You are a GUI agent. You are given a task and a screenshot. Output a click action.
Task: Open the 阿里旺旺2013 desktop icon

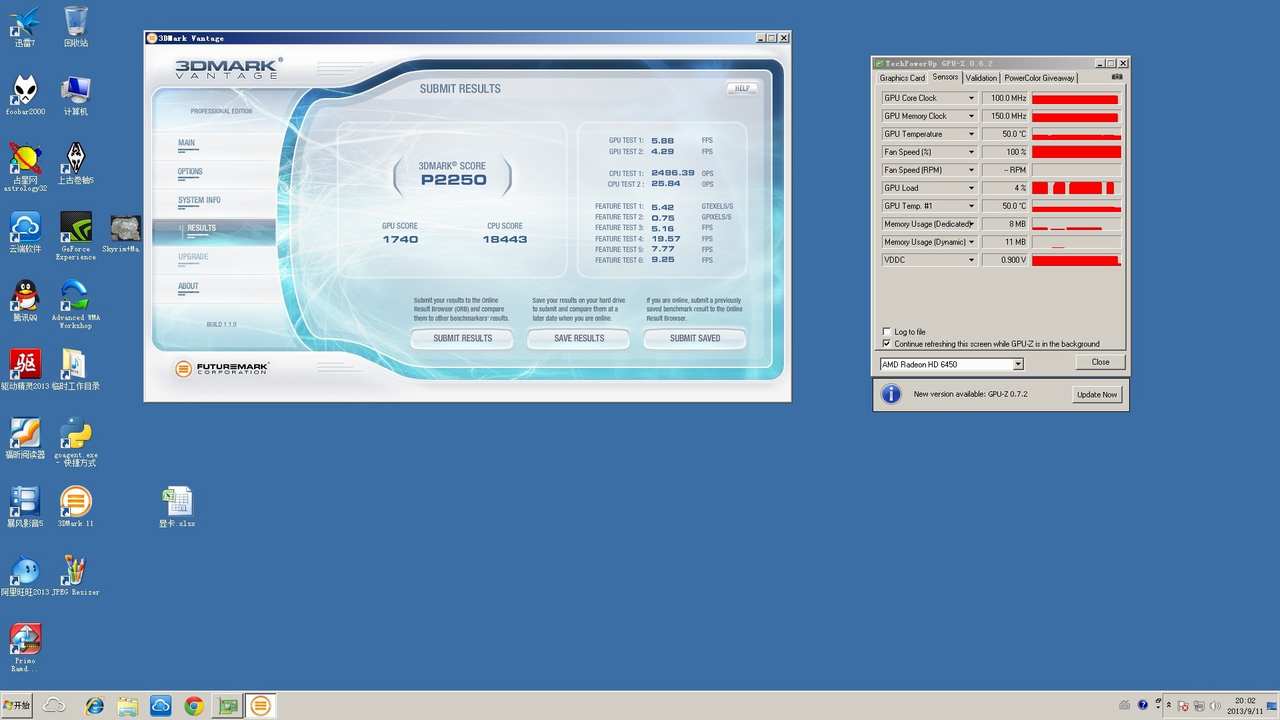[25, 575]
